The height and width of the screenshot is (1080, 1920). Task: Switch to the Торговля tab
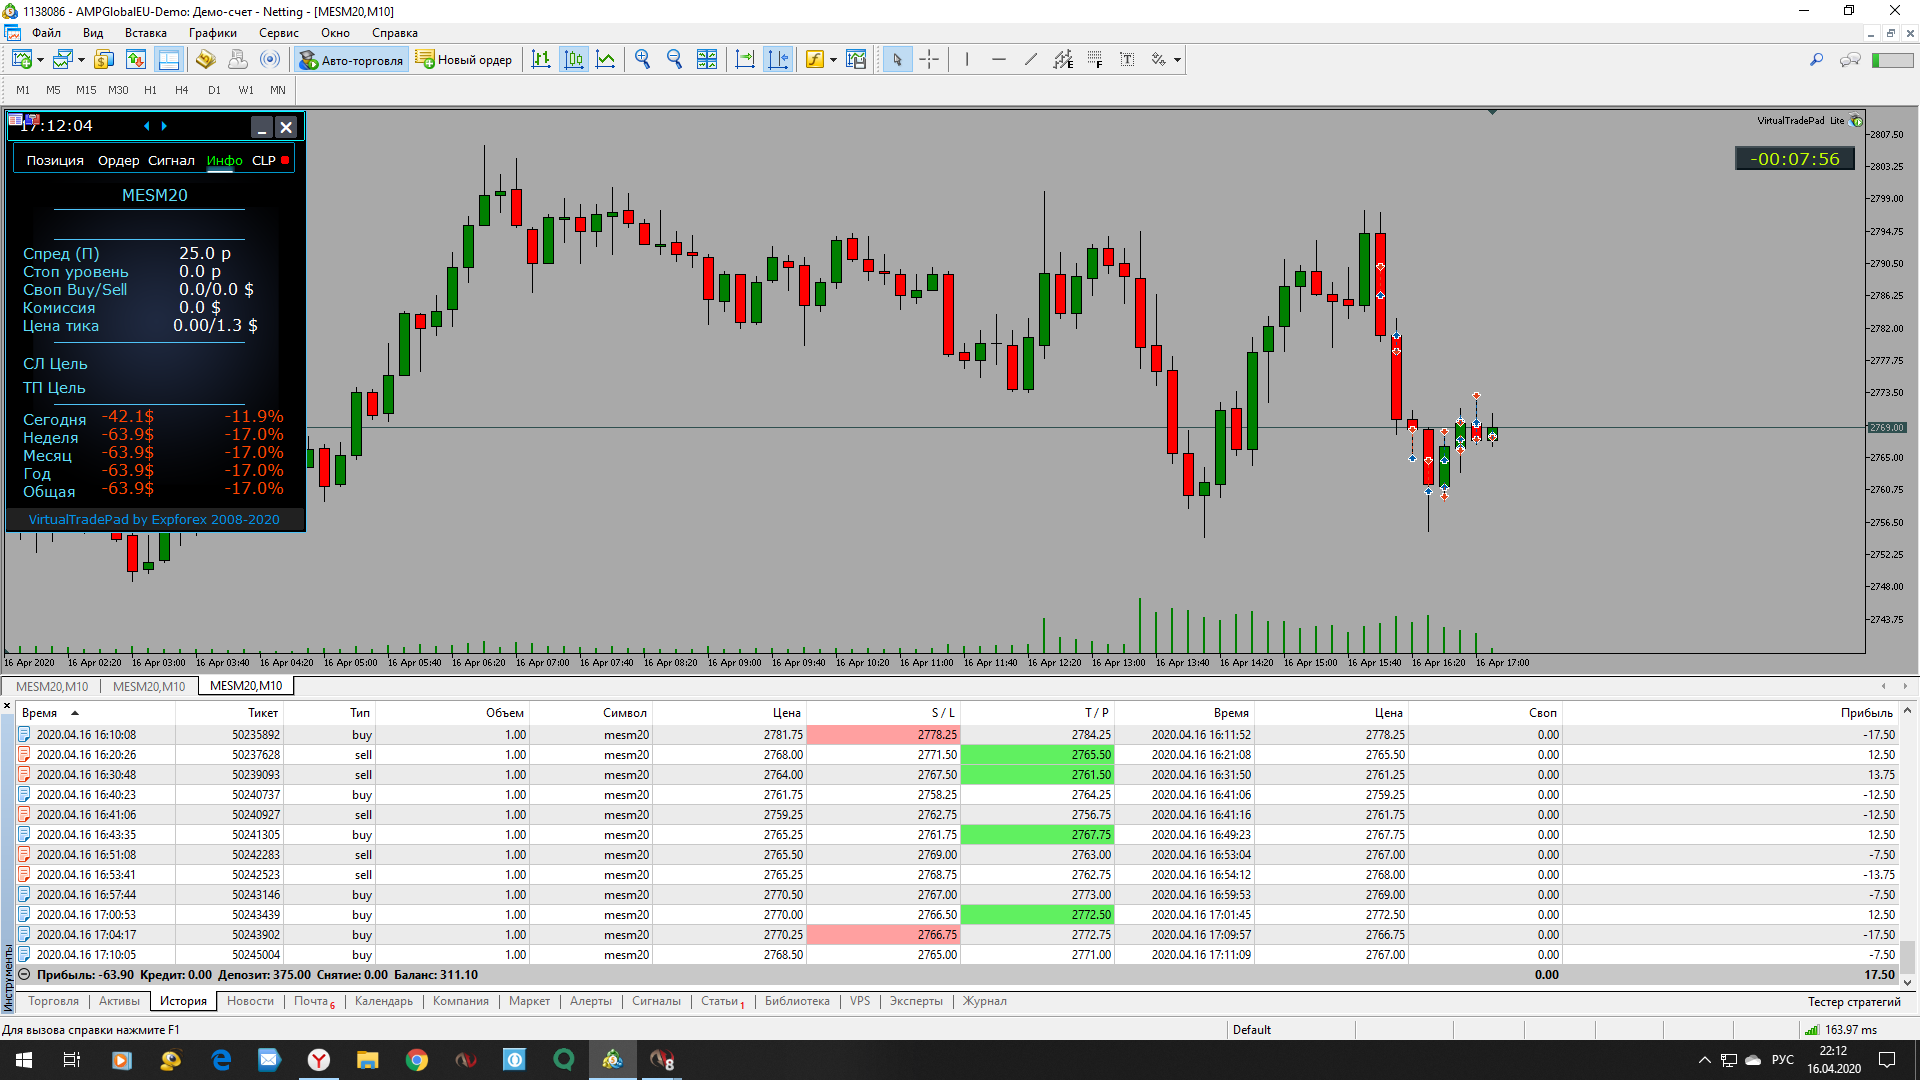[x=53, y=1001]
